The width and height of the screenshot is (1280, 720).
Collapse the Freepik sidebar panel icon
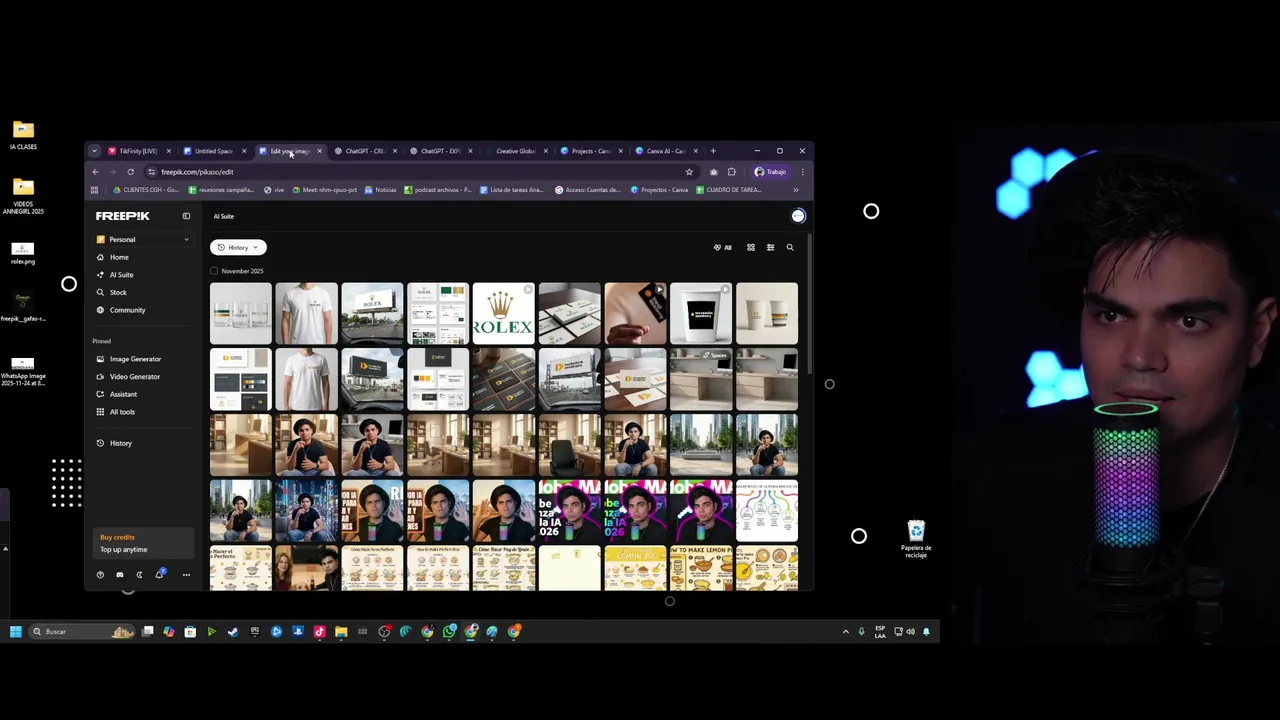click(186, 216)
